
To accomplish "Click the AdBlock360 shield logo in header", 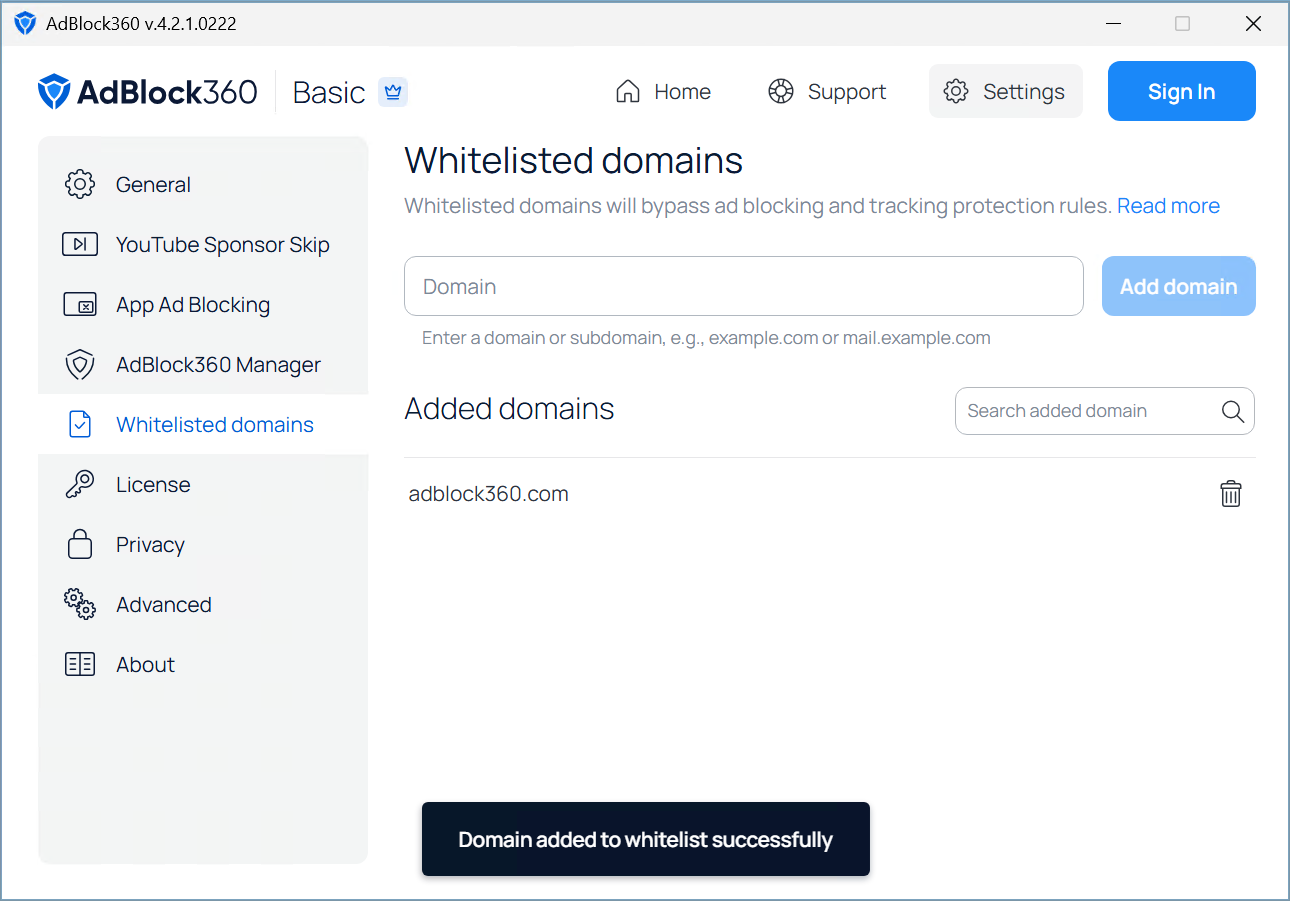I will click(x=53, y=91).
